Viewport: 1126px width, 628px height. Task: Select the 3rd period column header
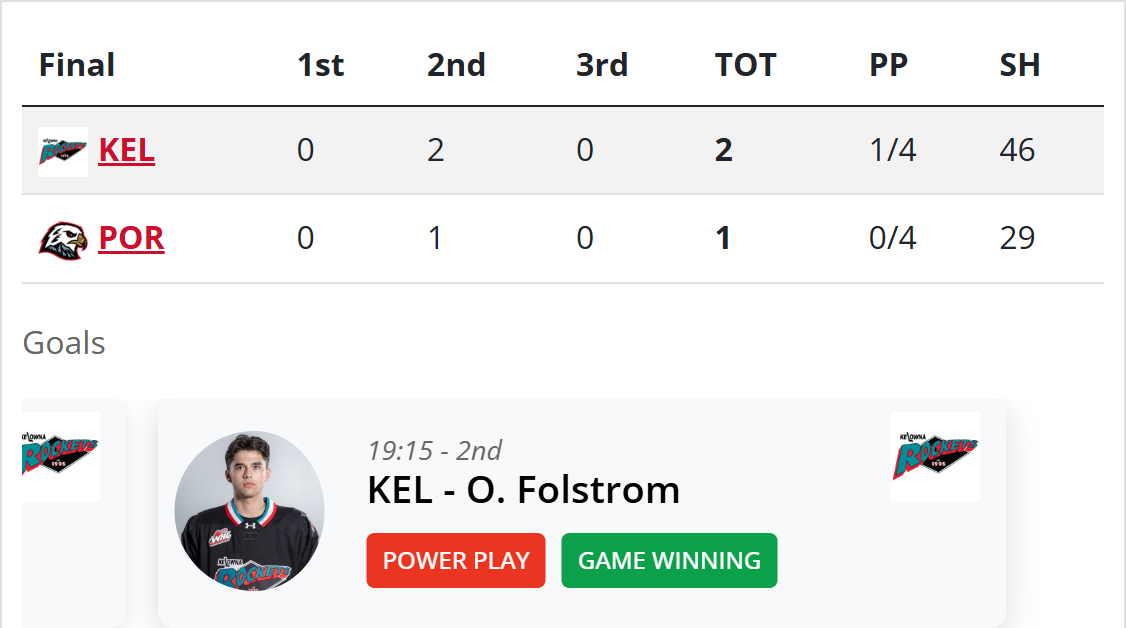(x=602, y=65)
